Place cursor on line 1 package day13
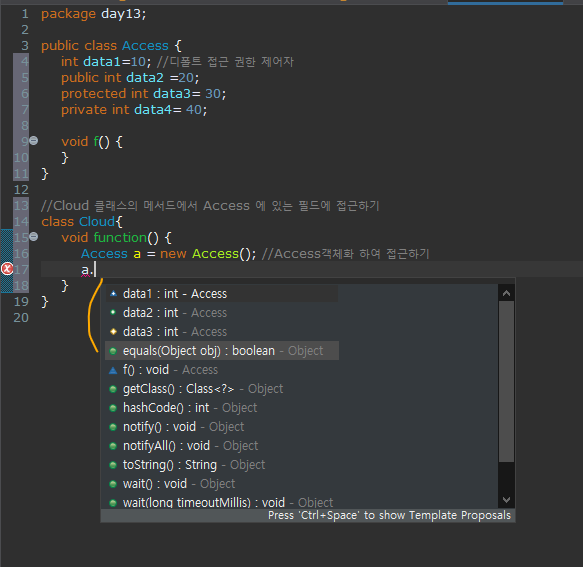The width and height of the screenshot is (583, 567). [94, 14]
